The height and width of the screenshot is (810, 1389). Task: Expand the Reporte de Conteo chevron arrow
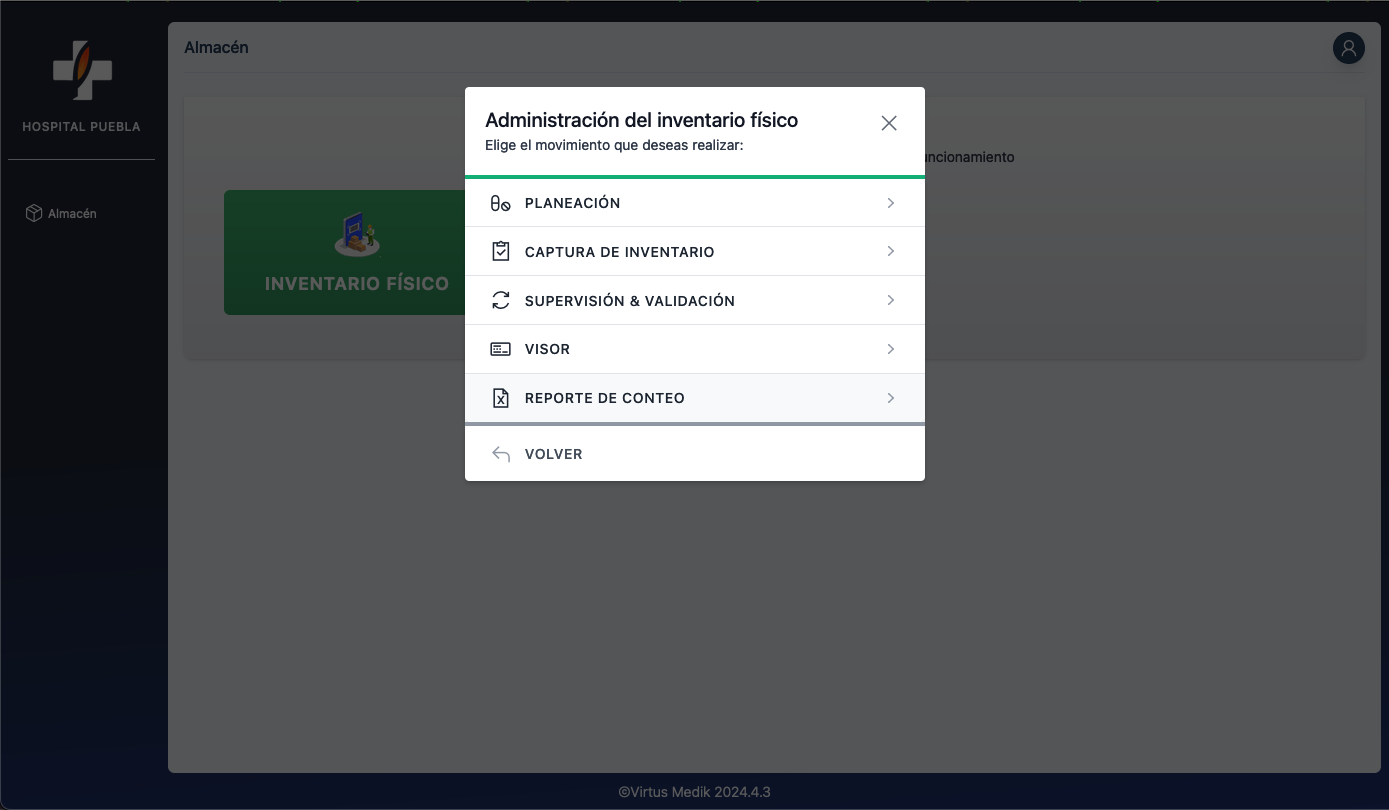tap(890, 398)
